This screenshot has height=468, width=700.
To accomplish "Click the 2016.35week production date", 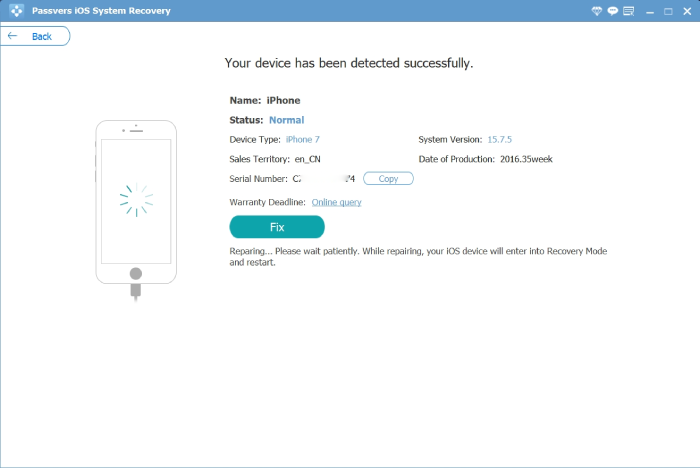I will point(526,159).
